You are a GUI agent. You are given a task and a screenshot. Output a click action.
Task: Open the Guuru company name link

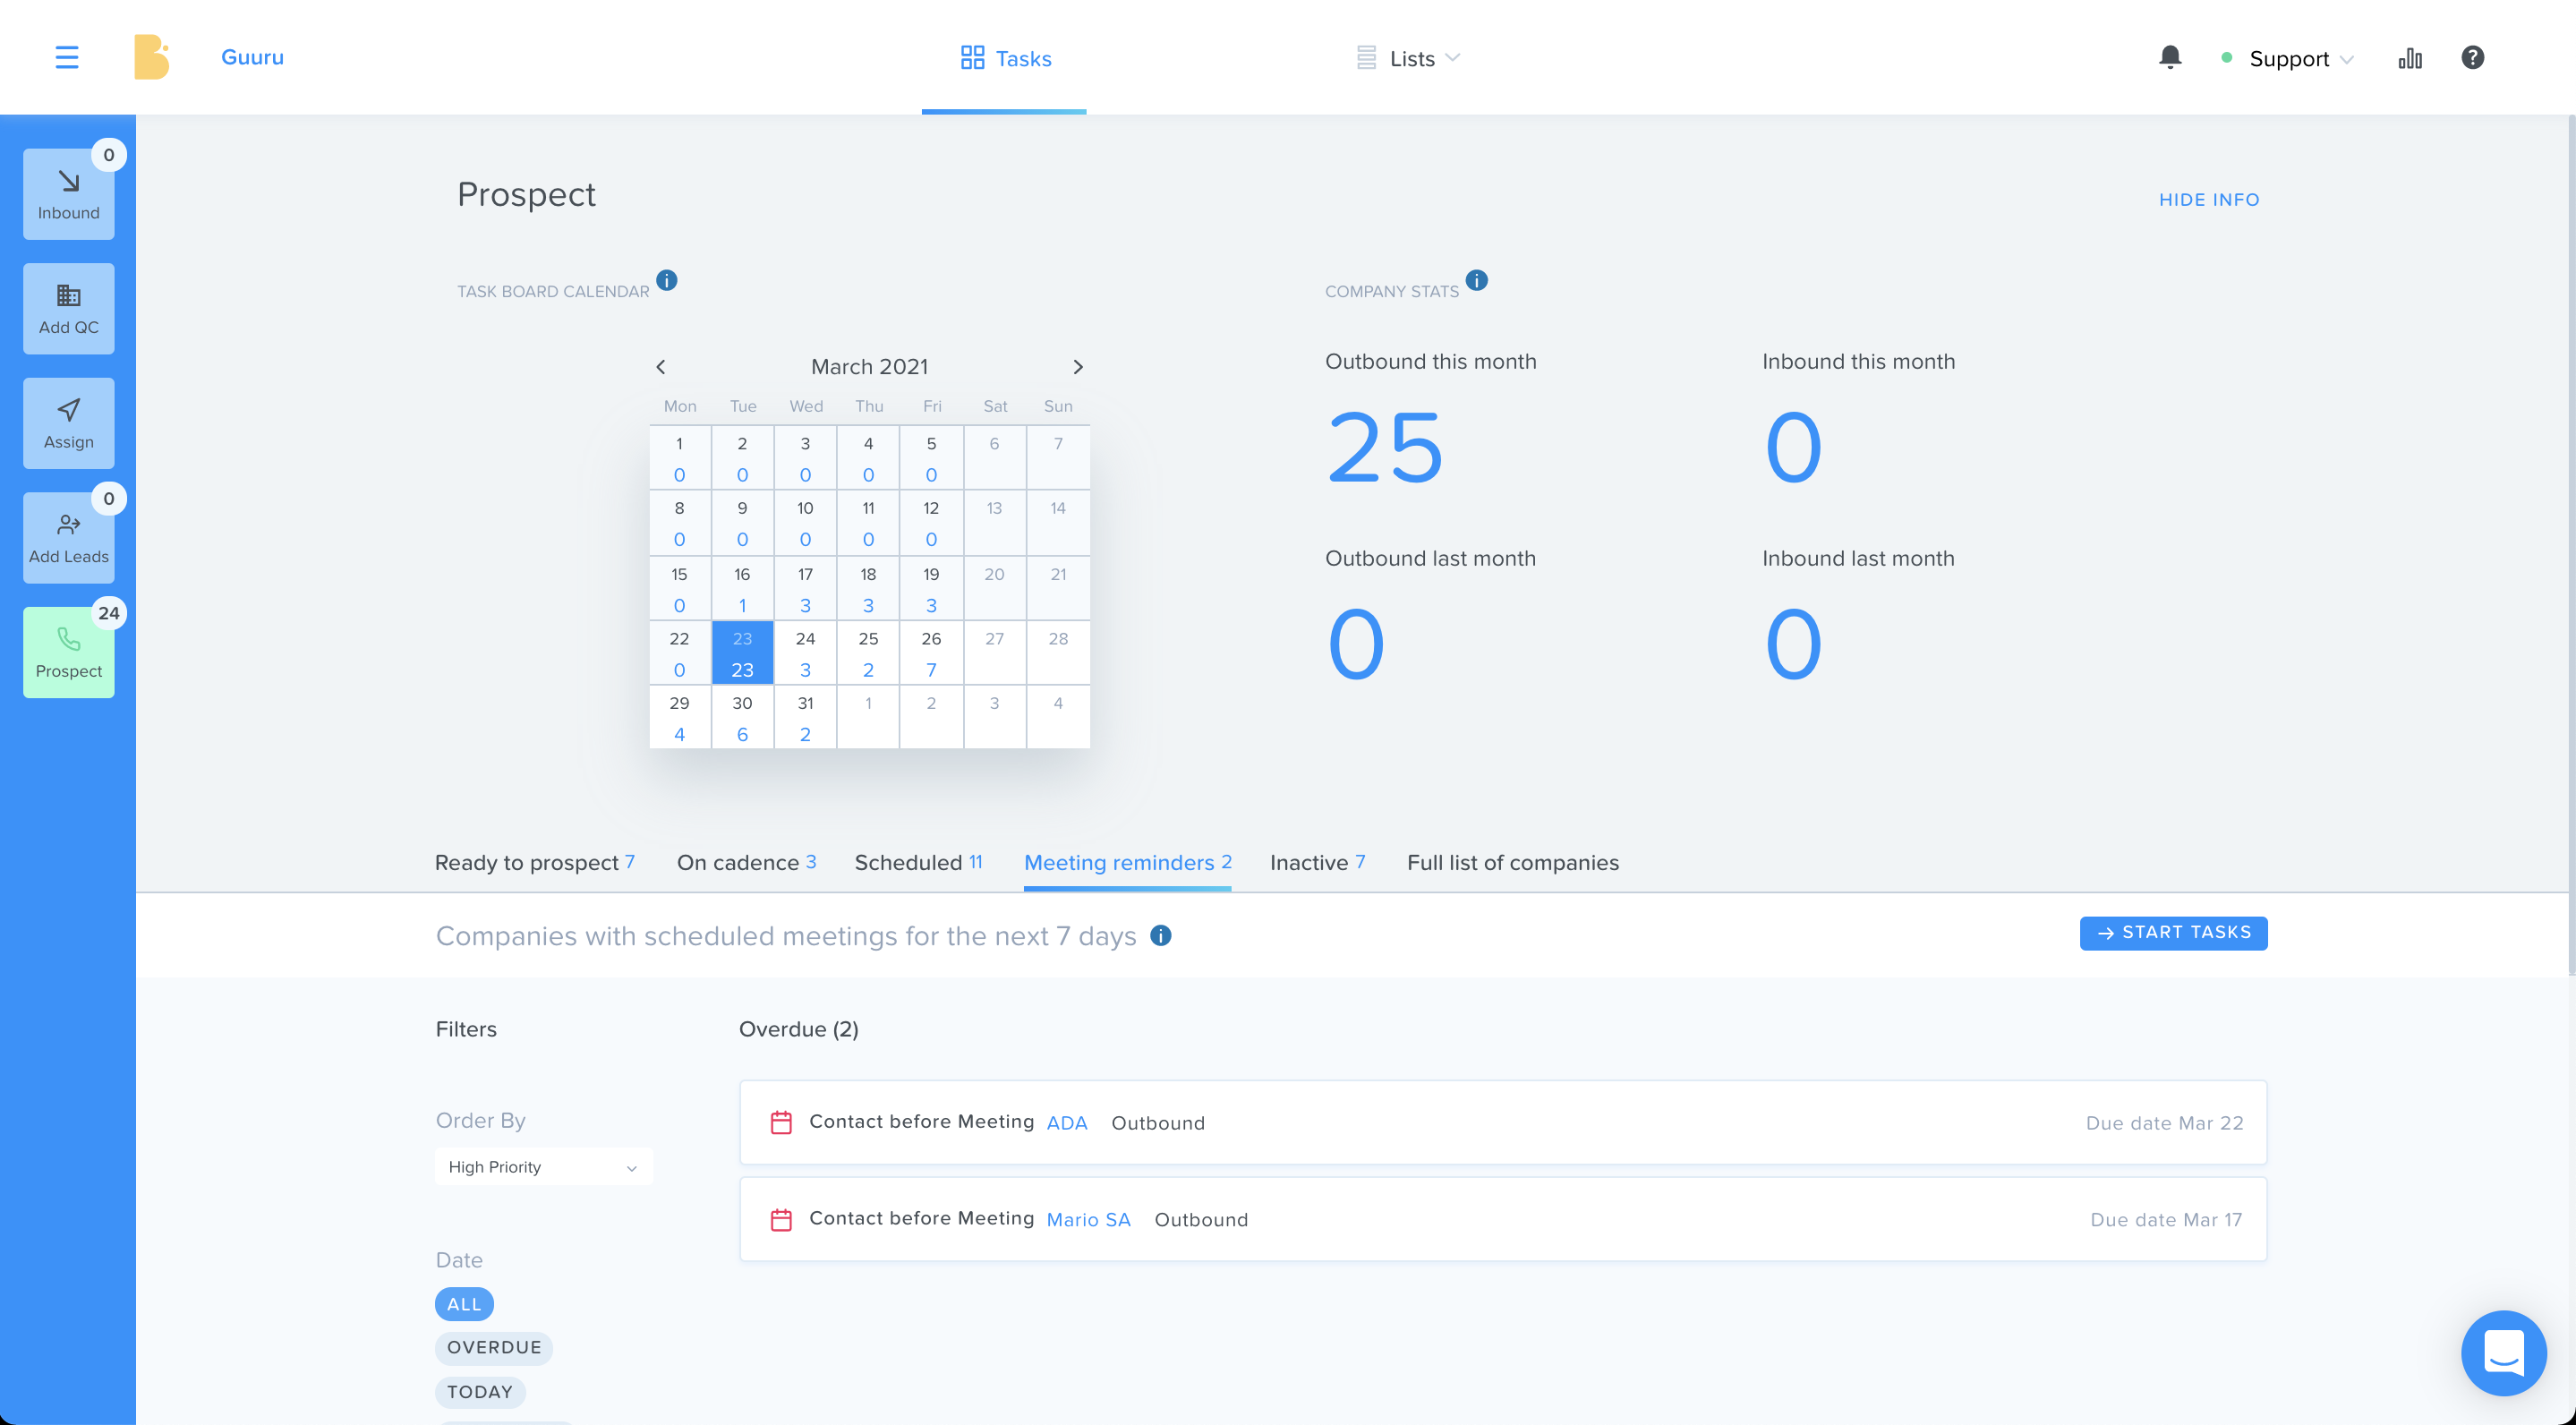coord(252,57)
